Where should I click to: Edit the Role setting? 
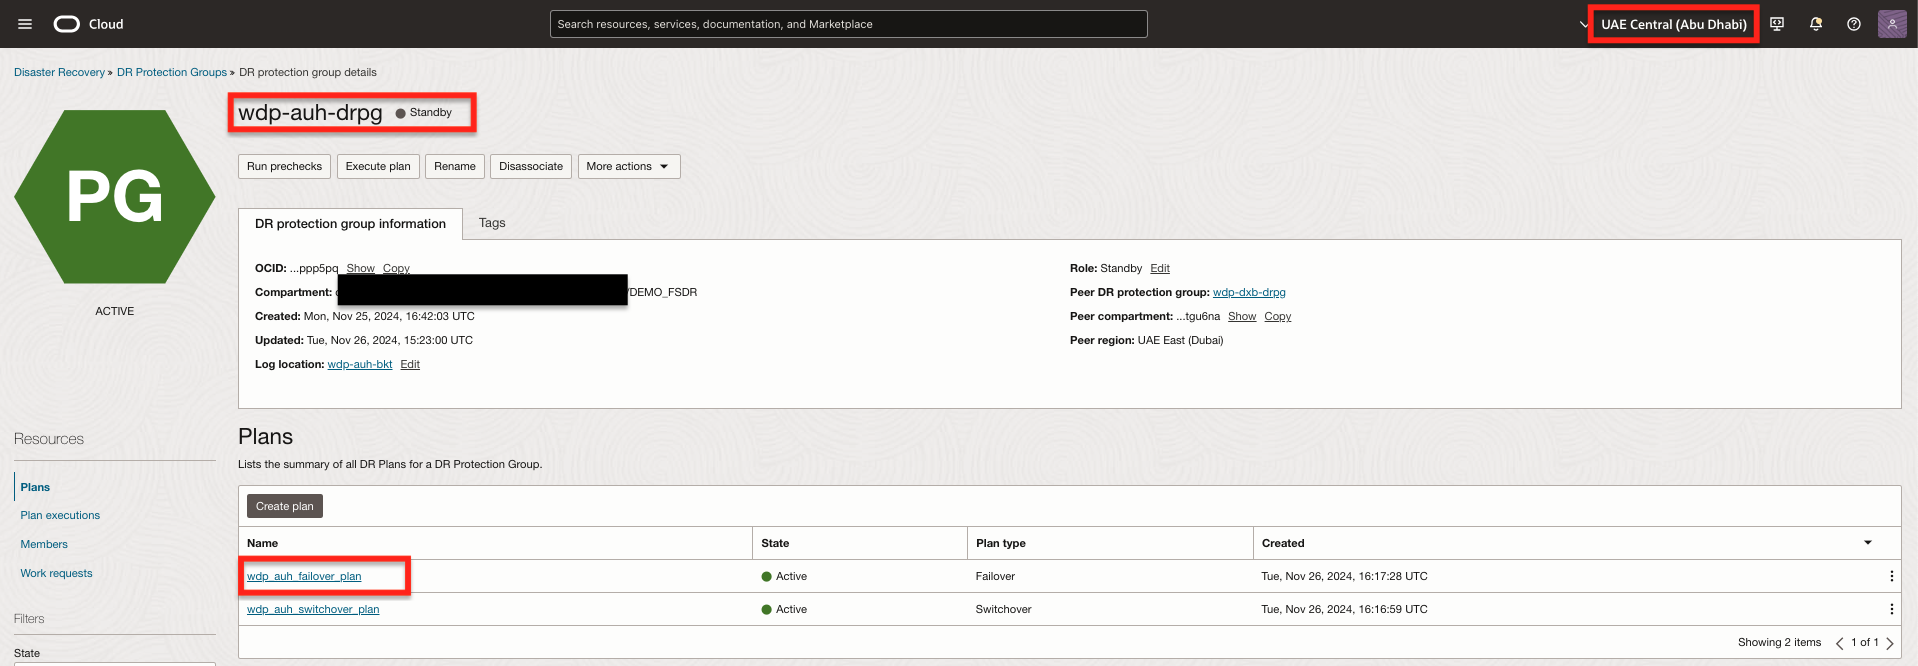(x=1160, y=268)
